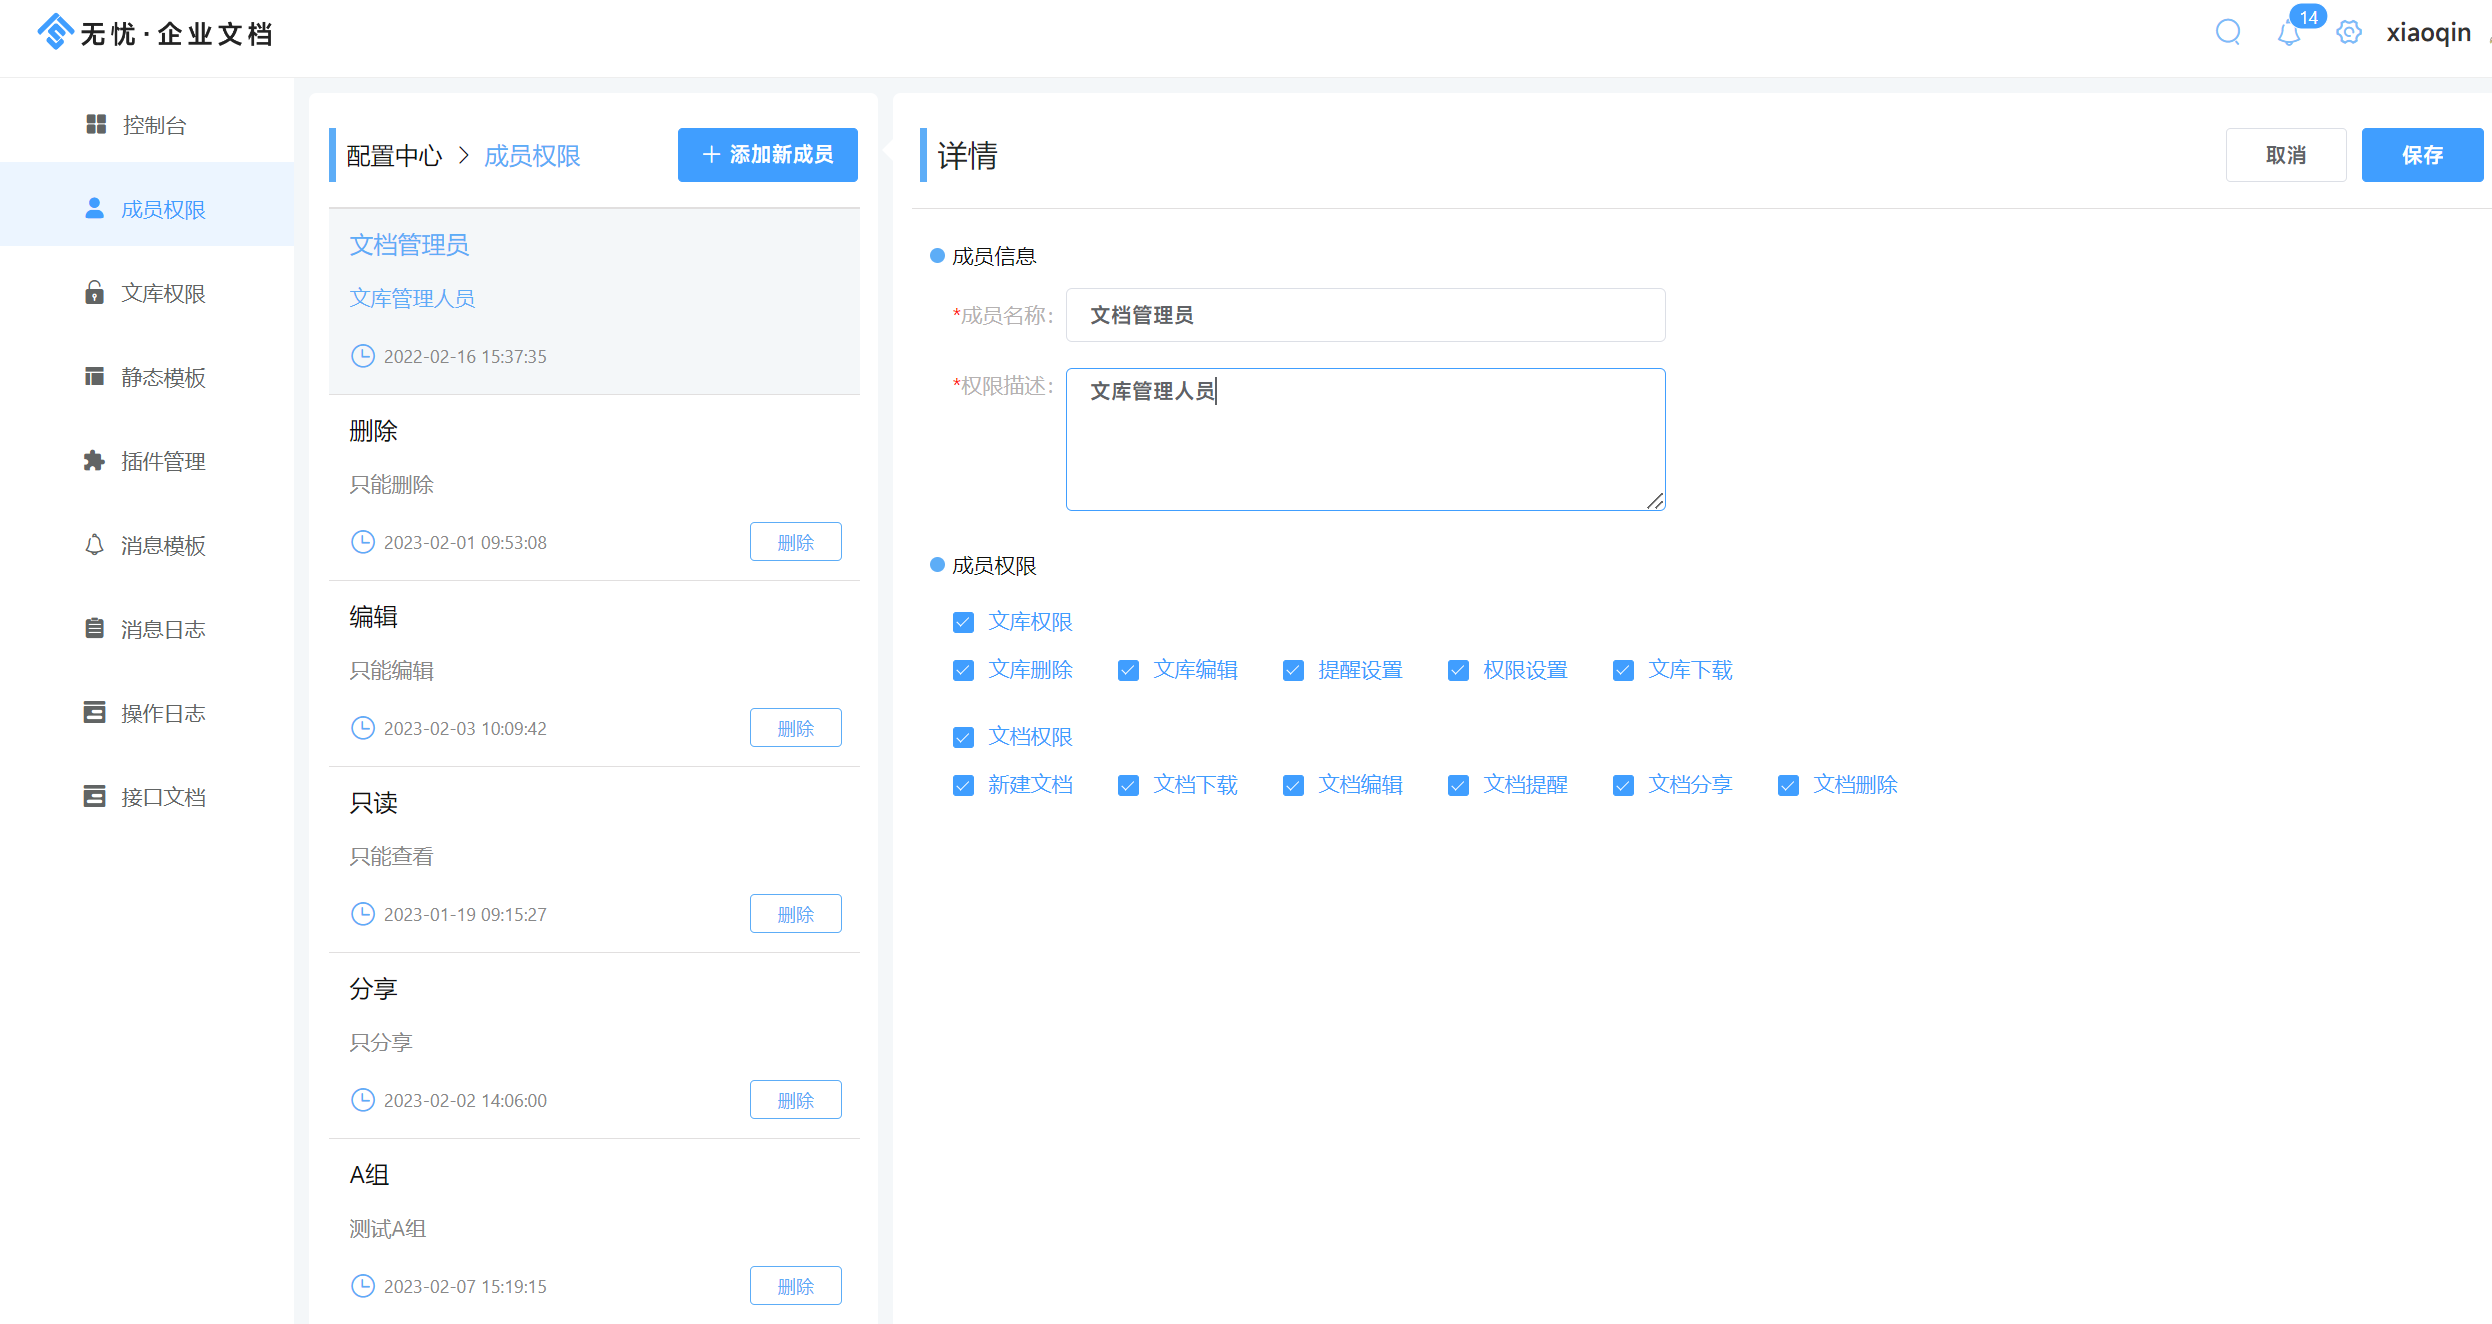The width and height of the screenshot is (2492, 1324).
Task: Open 插件管理 in the sidebar
Action: pos(147,460)
